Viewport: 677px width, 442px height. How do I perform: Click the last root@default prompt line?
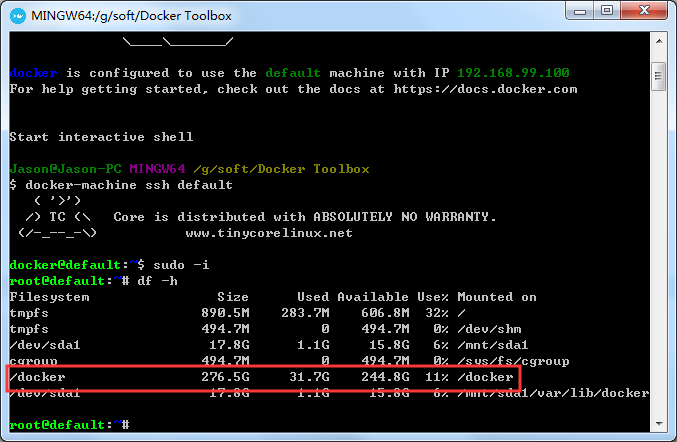(x=70, y=425)
